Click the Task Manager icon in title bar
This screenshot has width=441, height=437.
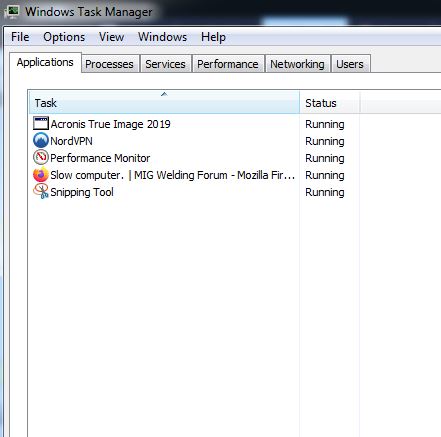[12, 12]
